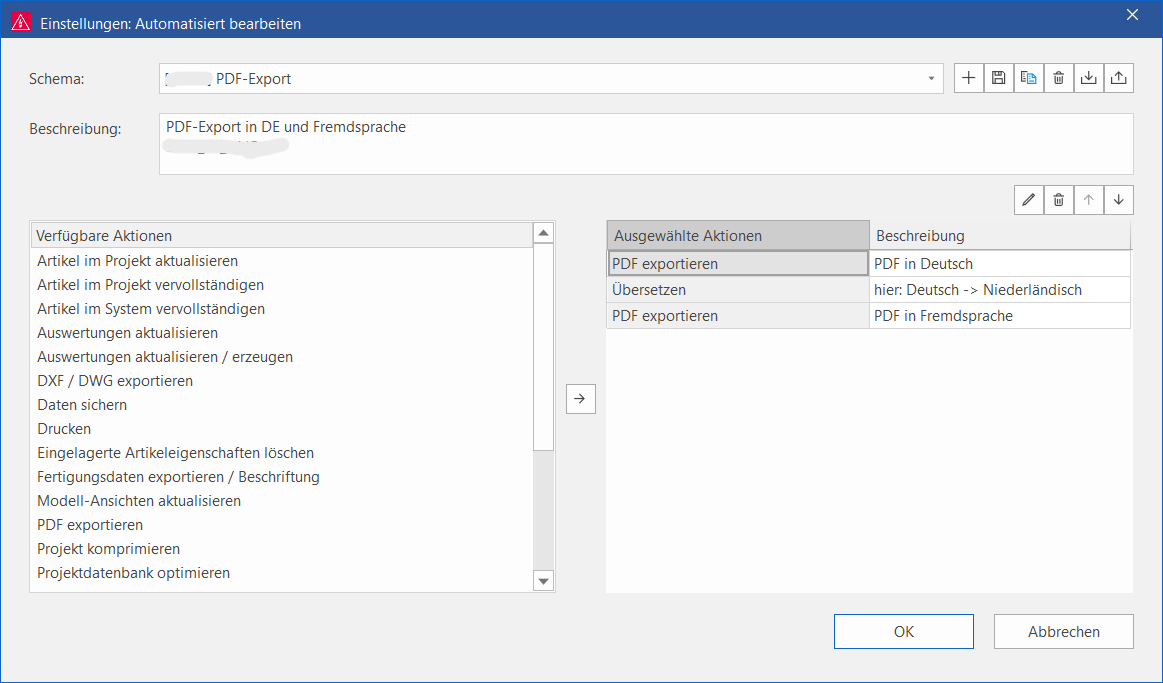Export the schema using the export icon

[x=1118, y=78]
